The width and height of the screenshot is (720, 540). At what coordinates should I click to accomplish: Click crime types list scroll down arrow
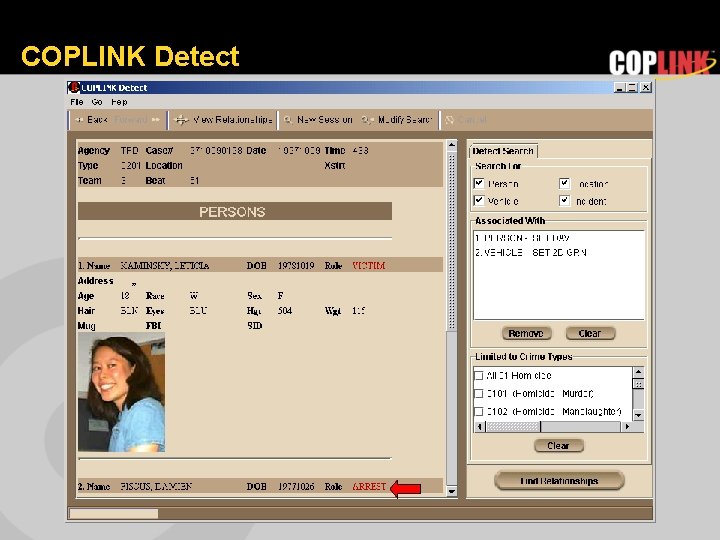point(638,415)
